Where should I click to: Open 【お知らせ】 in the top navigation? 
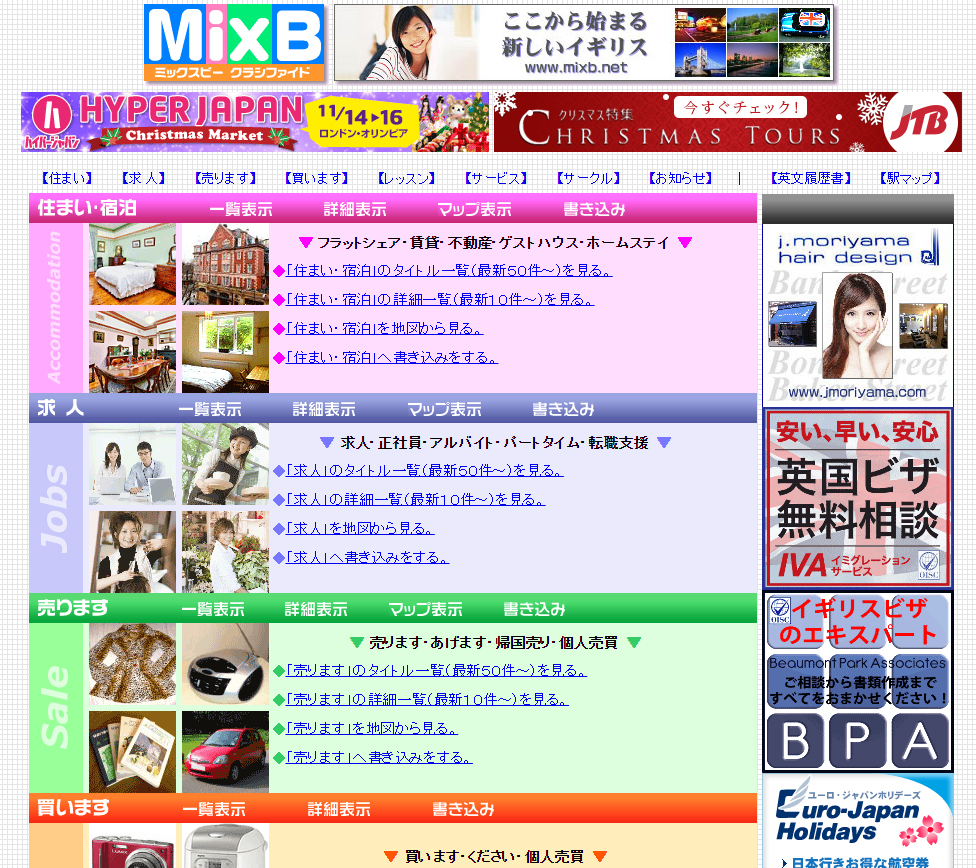(680, 179)
